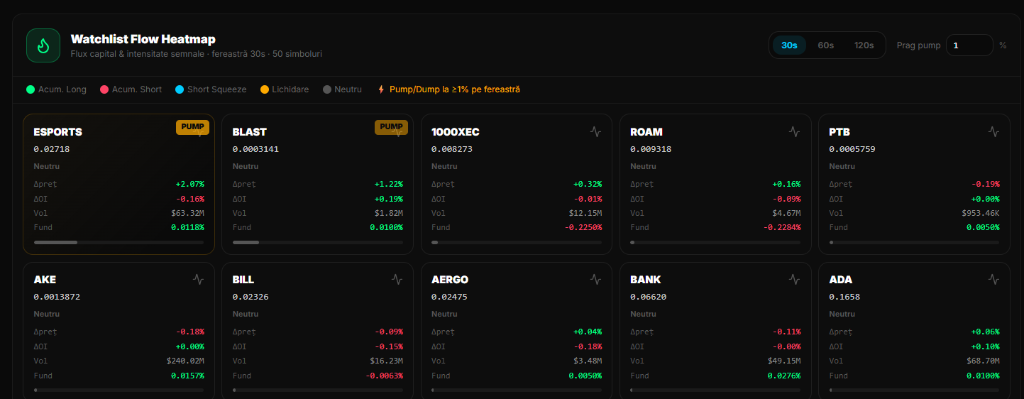Click the BLAST price 0.0003141

(x=255, y=149)
